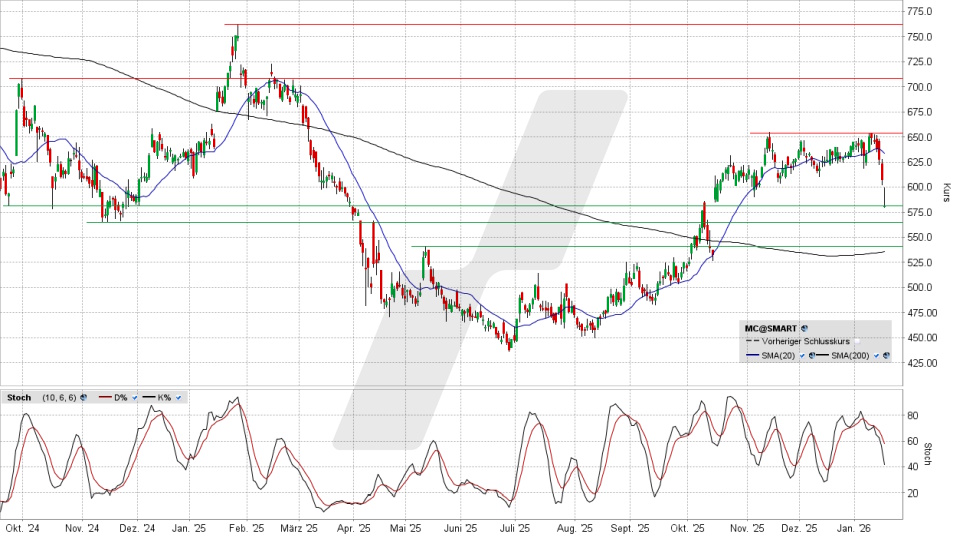Click the globe icon next to MC@SMART
Viewport: 960px width, 540px height.
(804, 328)
